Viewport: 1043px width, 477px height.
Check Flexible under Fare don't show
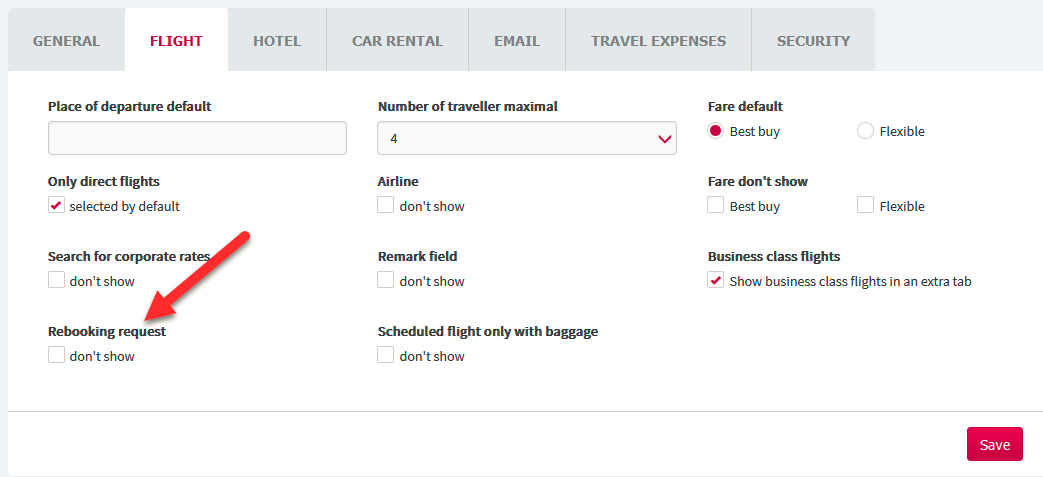(865, 206)
